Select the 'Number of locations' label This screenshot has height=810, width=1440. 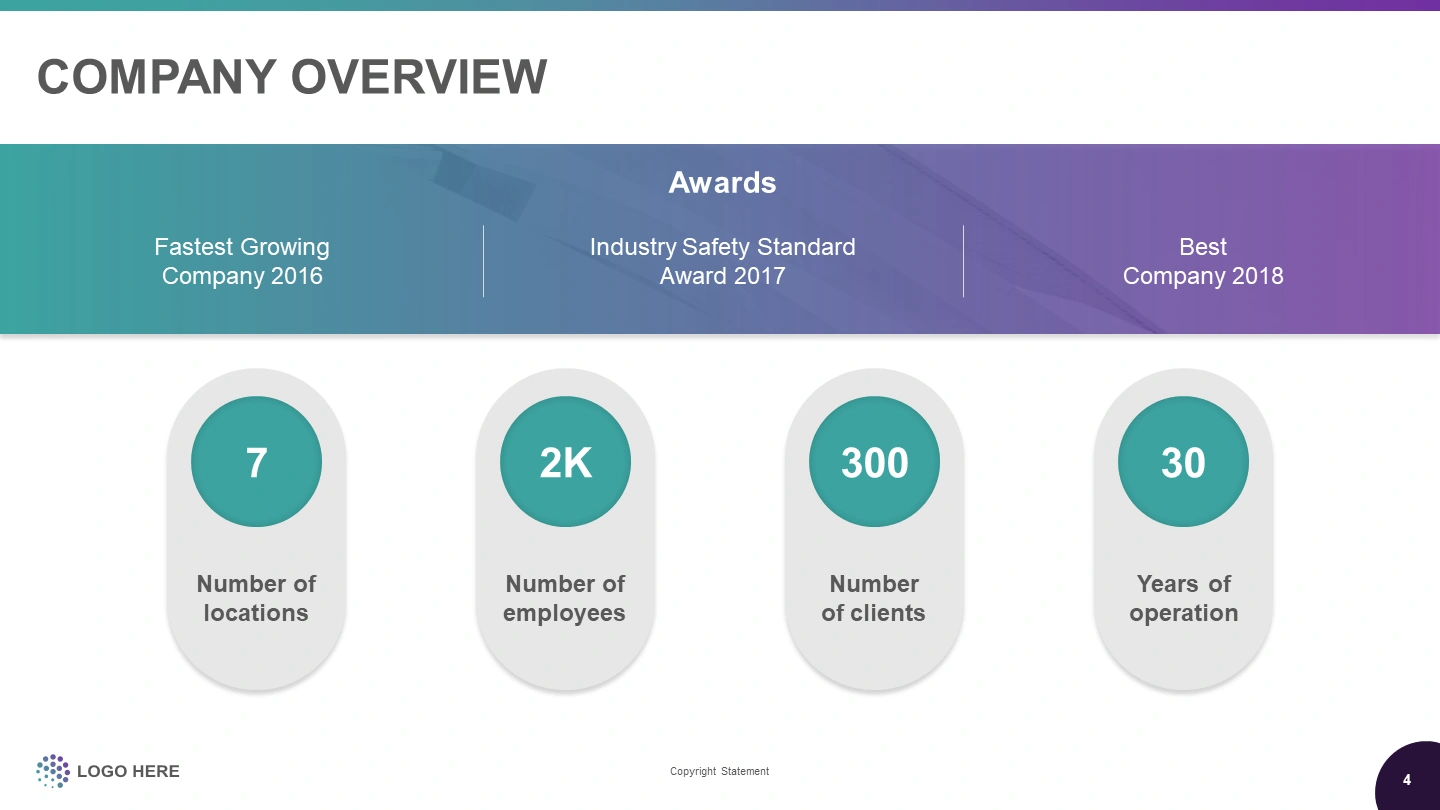point(256,598)
